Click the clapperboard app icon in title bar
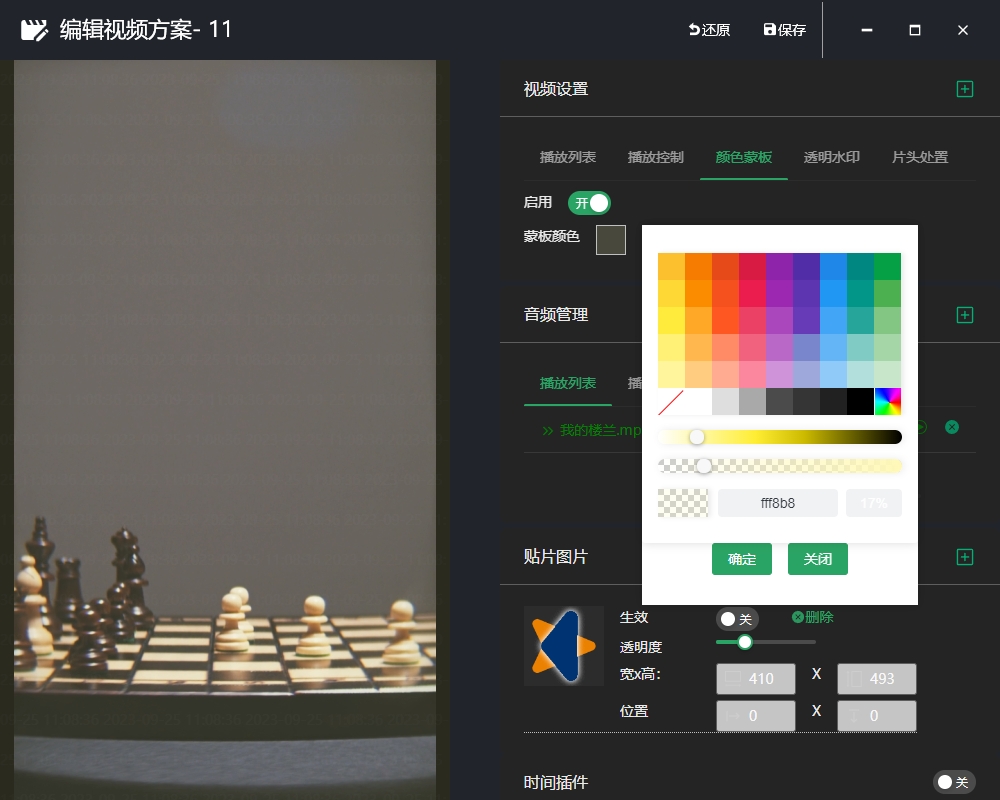 coord(34,30)
